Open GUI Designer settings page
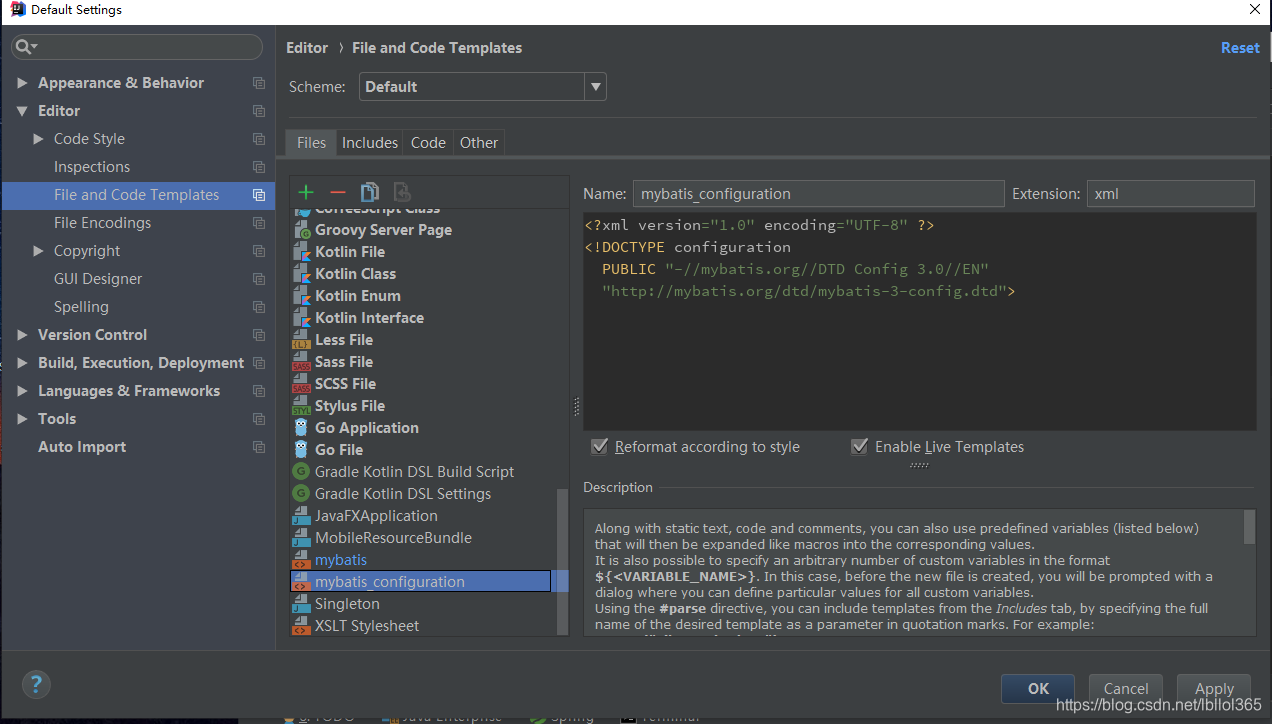The image size is (1272, 724). click(x=98, y=279)
